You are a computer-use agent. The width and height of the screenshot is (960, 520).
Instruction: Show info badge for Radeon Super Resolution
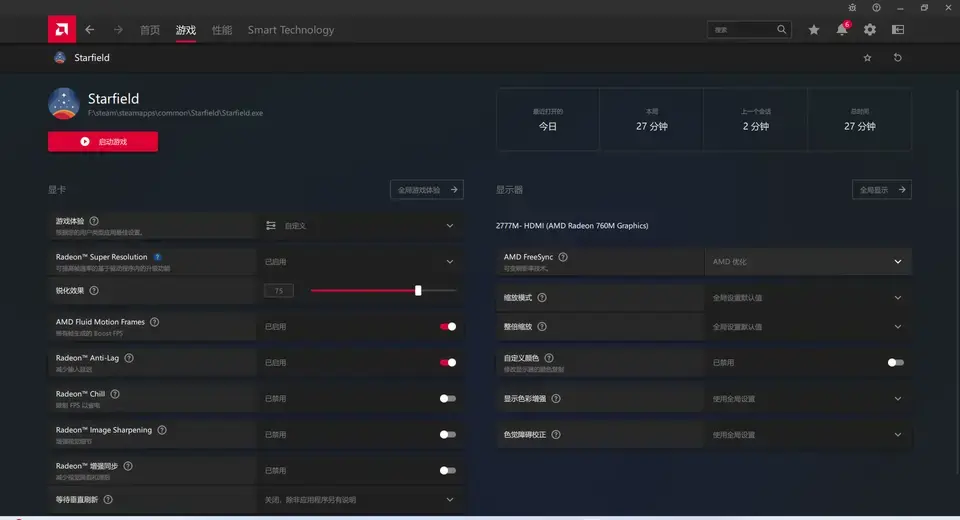pyautogui.click(x=157, y=257)
